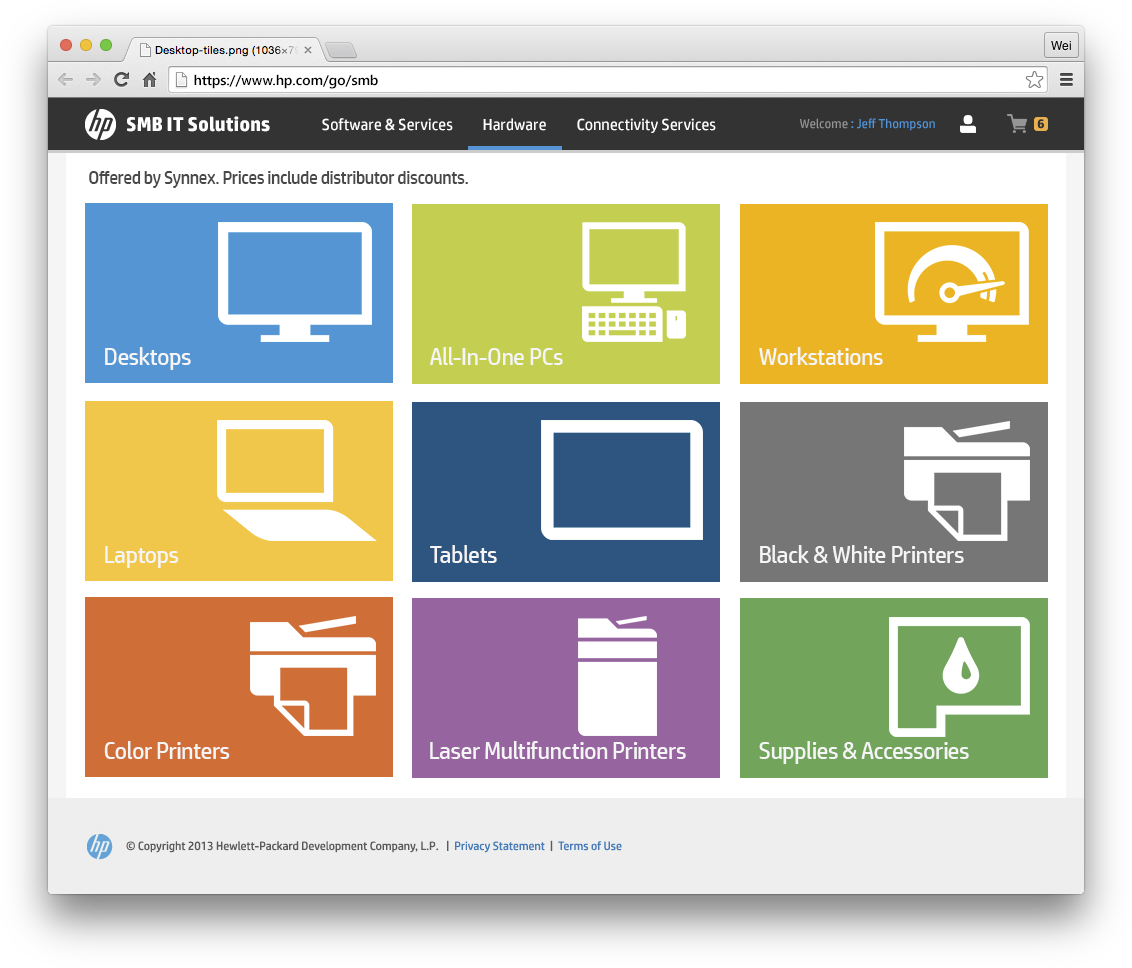The image size is (1132, 968).
Task: Open the Connectivity Services menu
Action: [646, 124]
